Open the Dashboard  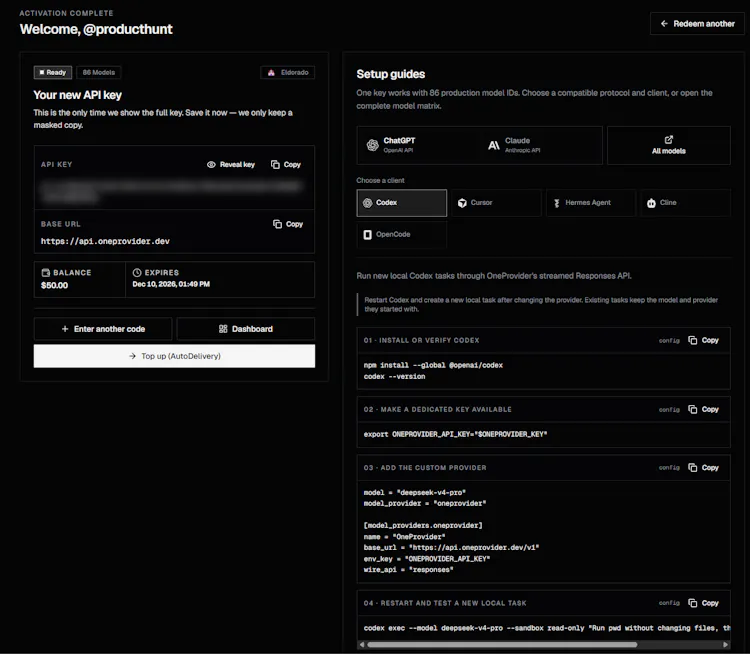(x=246, y=329)
